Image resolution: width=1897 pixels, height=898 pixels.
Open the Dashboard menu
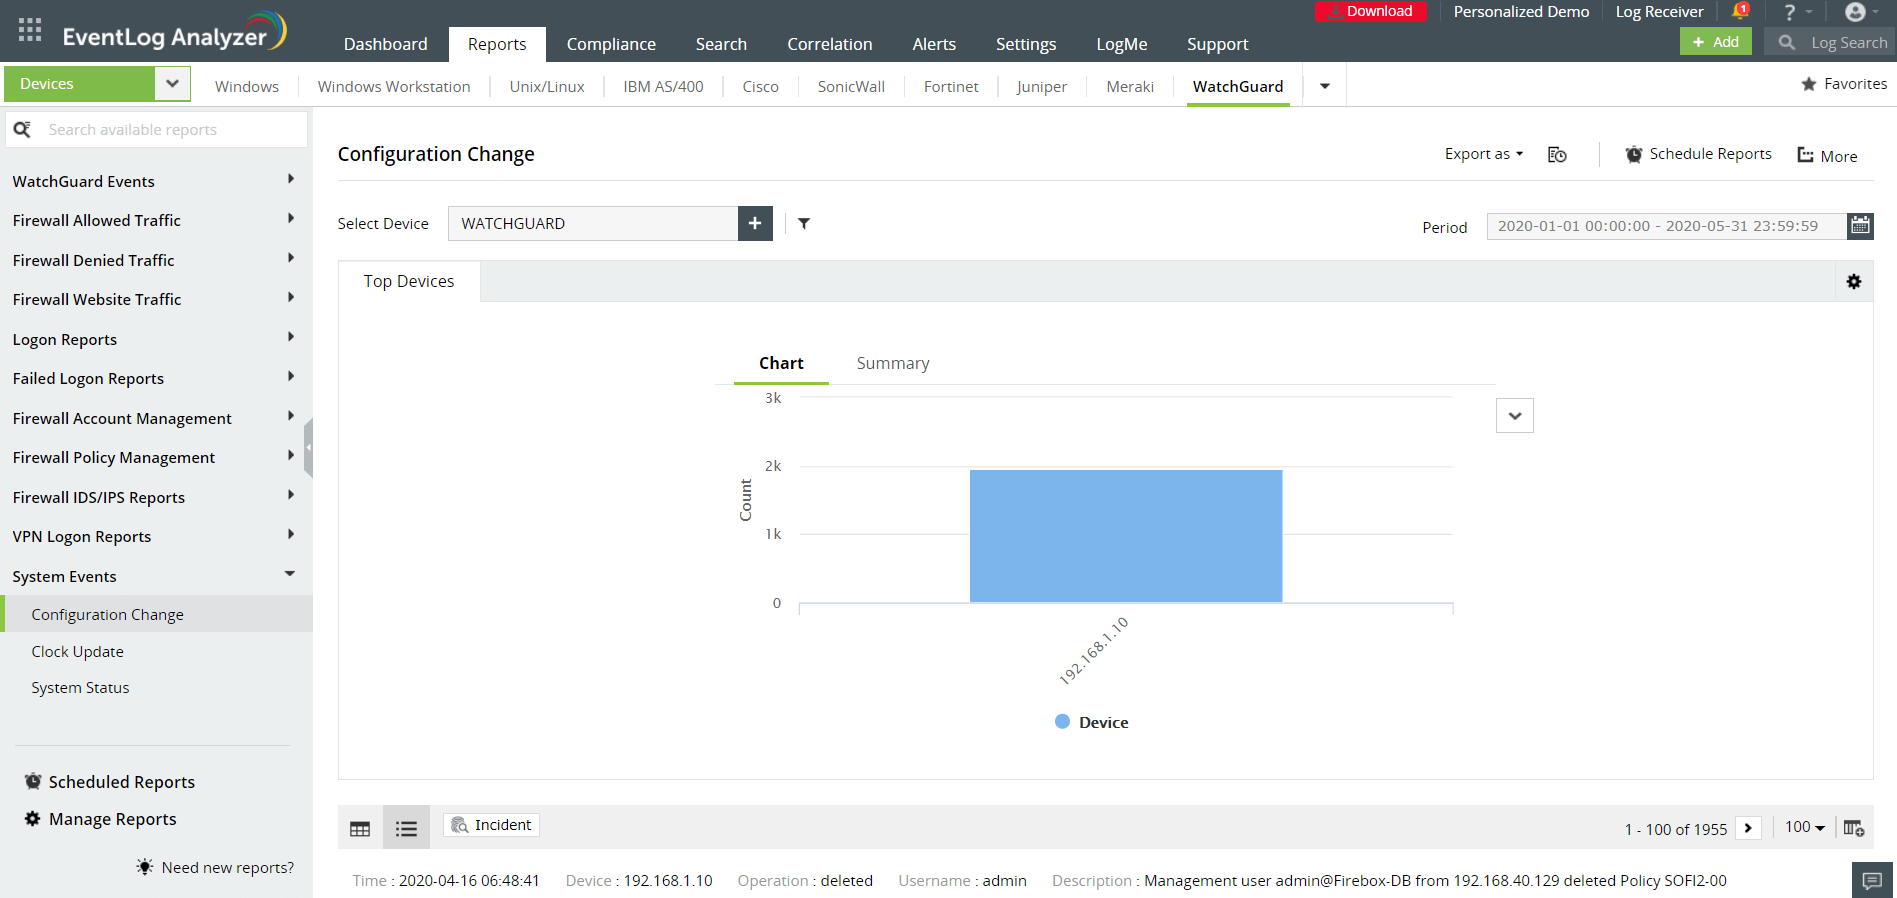(385, 44)
